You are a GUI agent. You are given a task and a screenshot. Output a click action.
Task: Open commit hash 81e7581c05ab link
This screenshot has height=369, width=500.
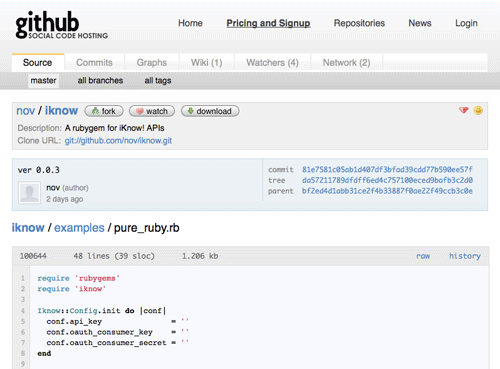[387, 170]
